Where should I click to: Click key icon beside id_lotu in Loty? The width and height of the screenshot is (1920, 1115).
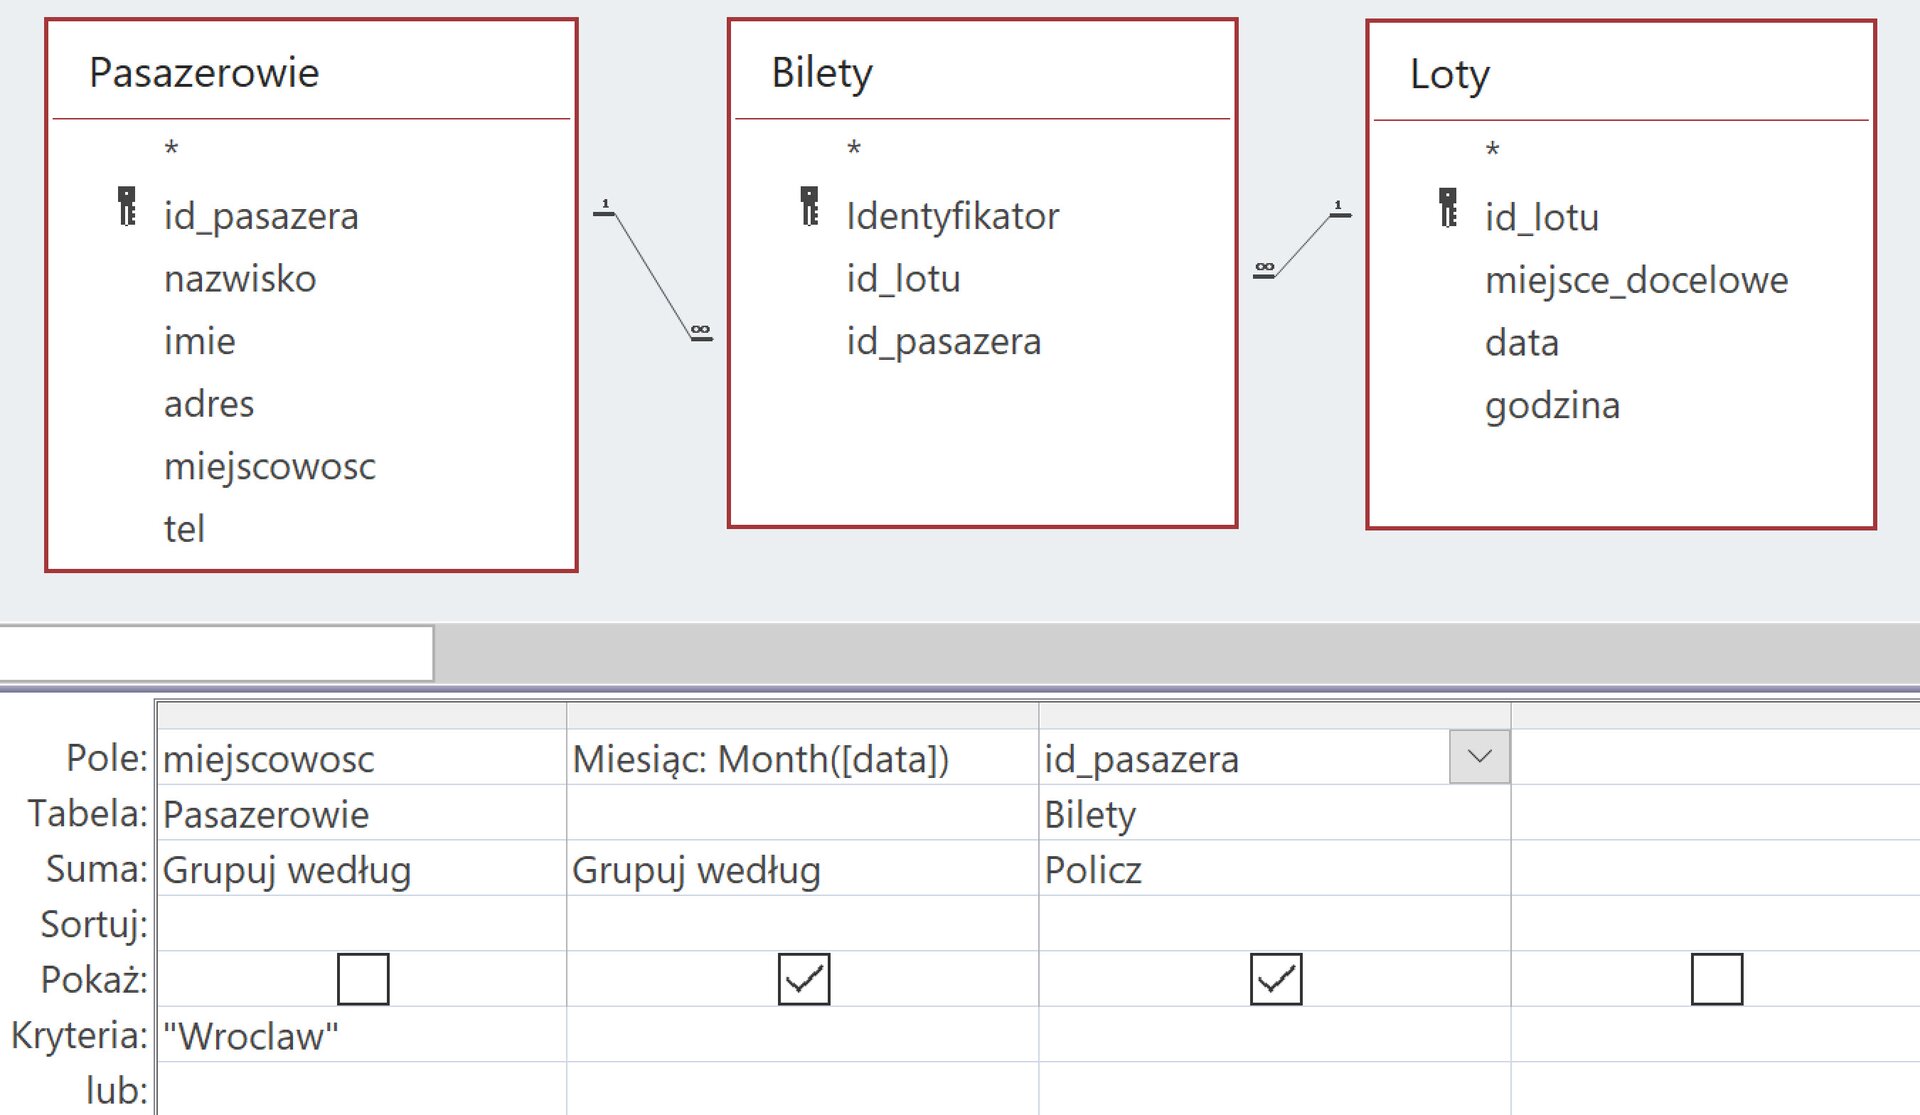click(x=1447, y=208)
